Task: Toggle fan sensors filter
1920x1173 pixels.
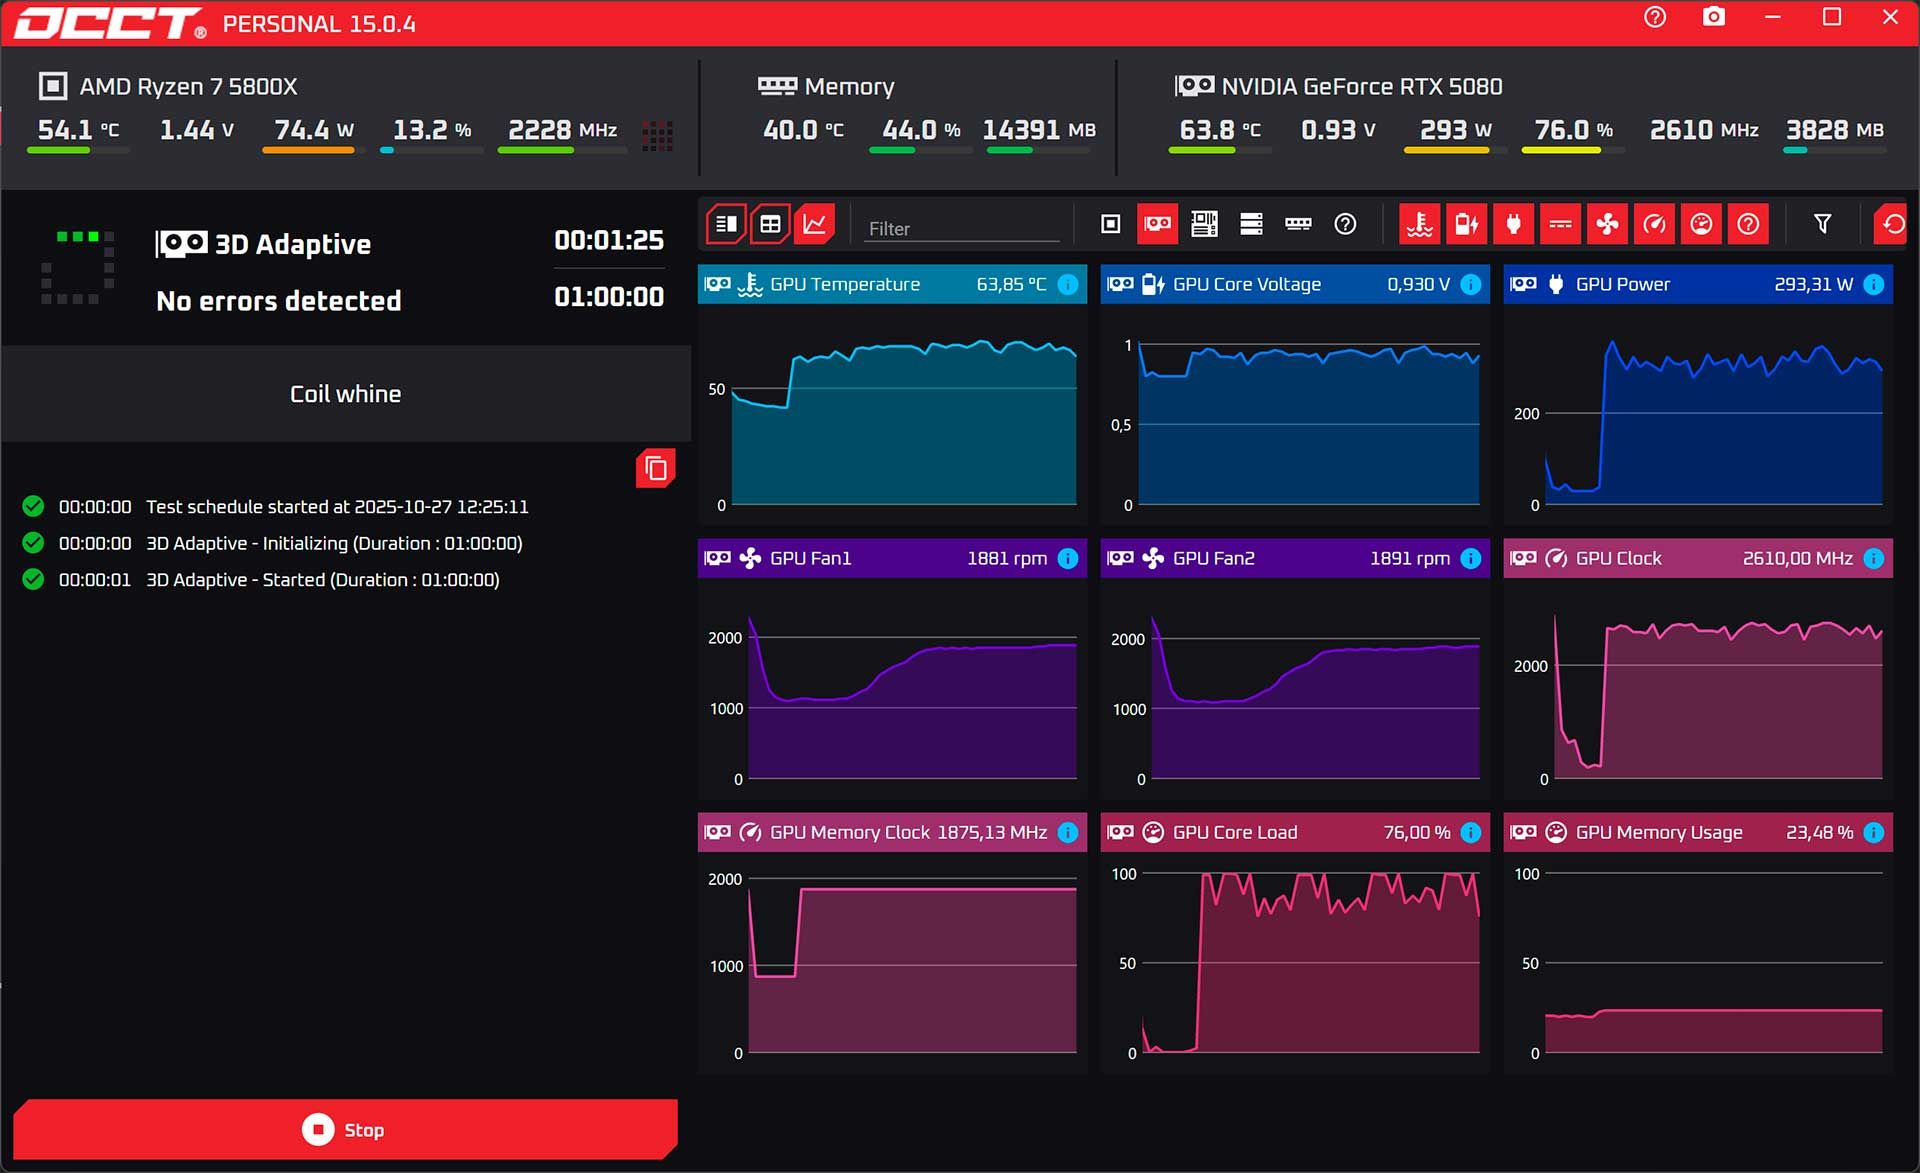Action: (x=1607, y=224)
